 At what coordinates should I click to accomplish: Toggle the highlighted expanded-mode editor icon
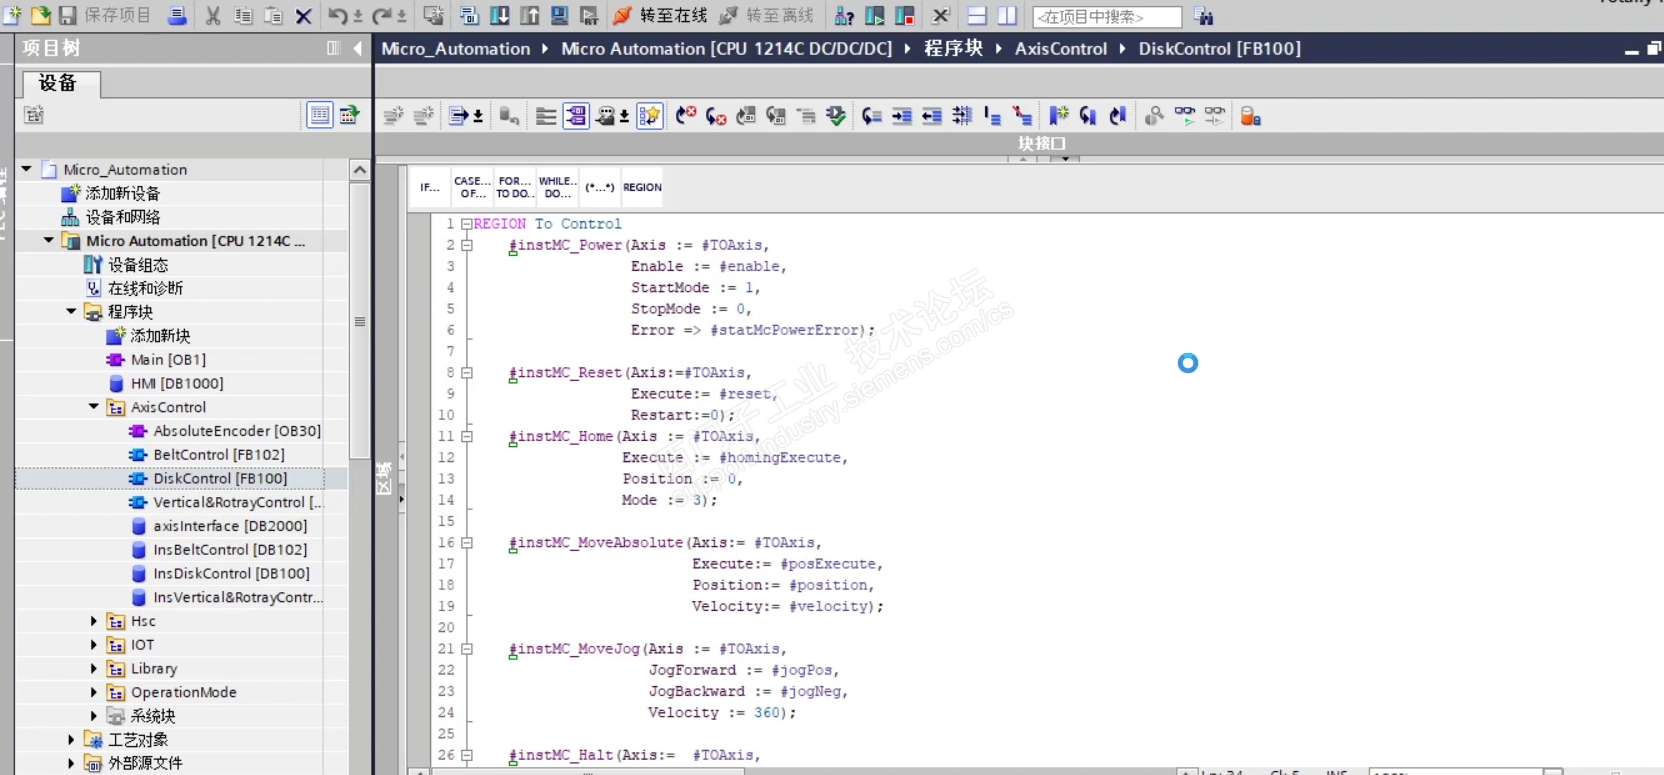pyautogui.click(x=576, y=116)
